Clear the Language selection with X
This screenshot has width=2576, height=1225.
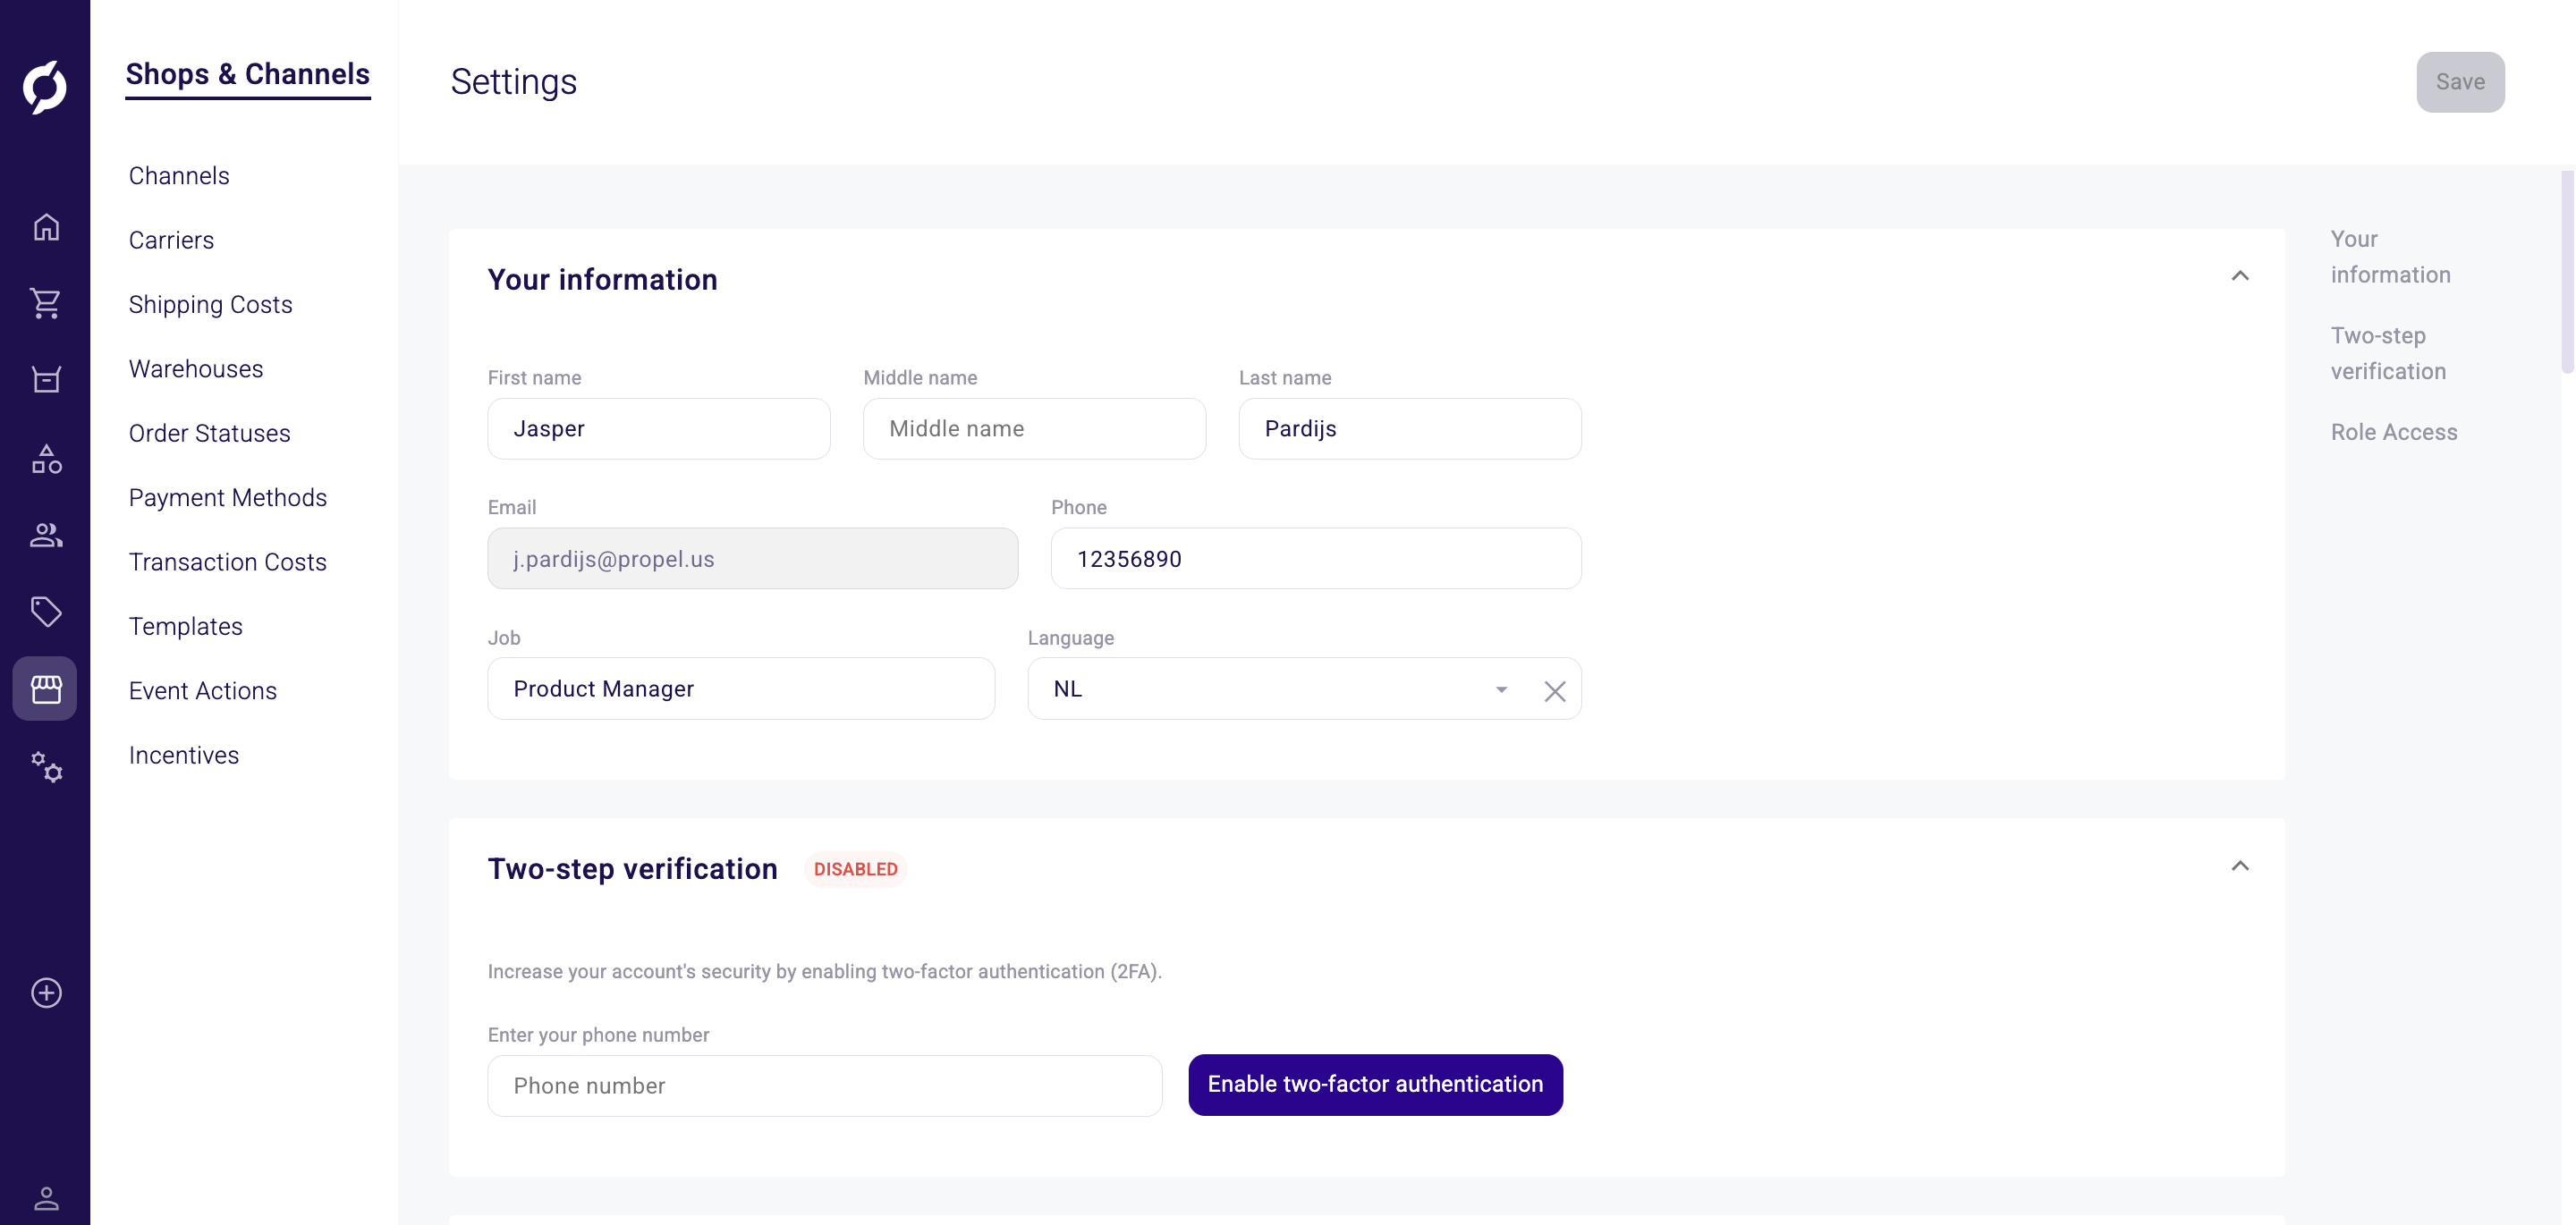(1554, 691)
